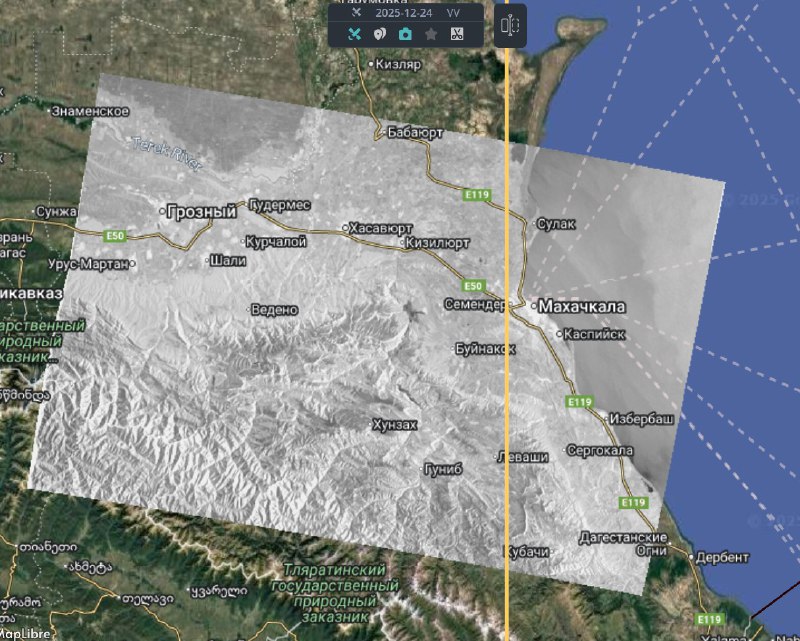Screen dimensions: 800x641
Task: Click the Terek River label
Action: pyautogui.click(x=168, y=150)
